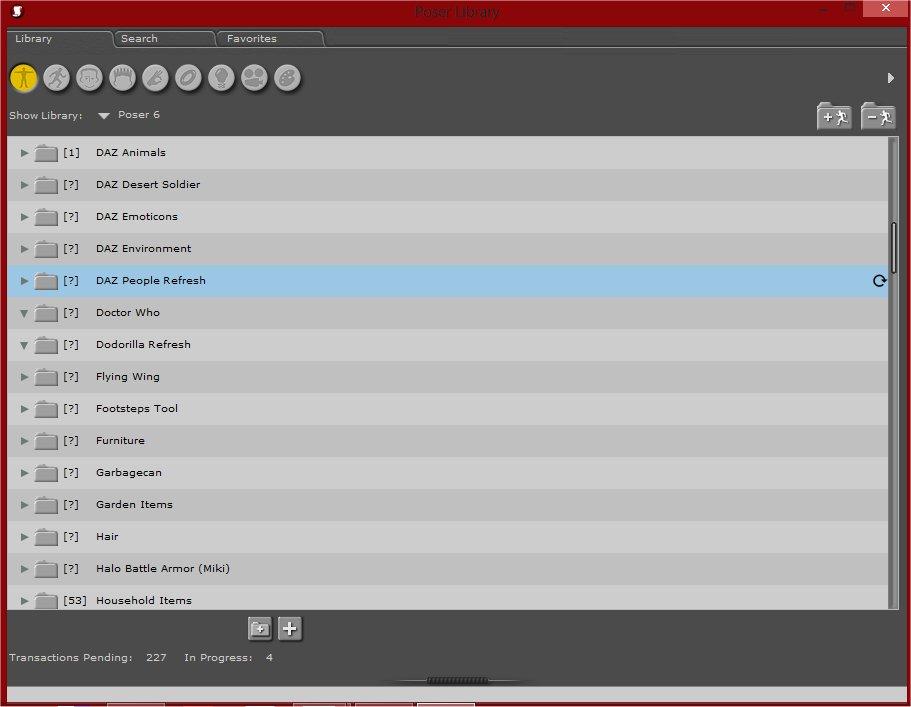Click the plus add-to-library button
Viewport: 911px width, 707px height.
tap(290, 629)
